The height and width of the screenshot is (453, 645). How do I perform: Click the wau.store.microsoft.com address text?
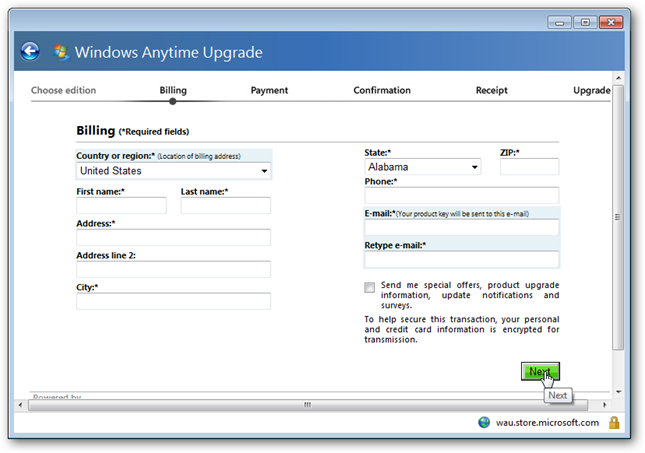(x=547, y=423)
